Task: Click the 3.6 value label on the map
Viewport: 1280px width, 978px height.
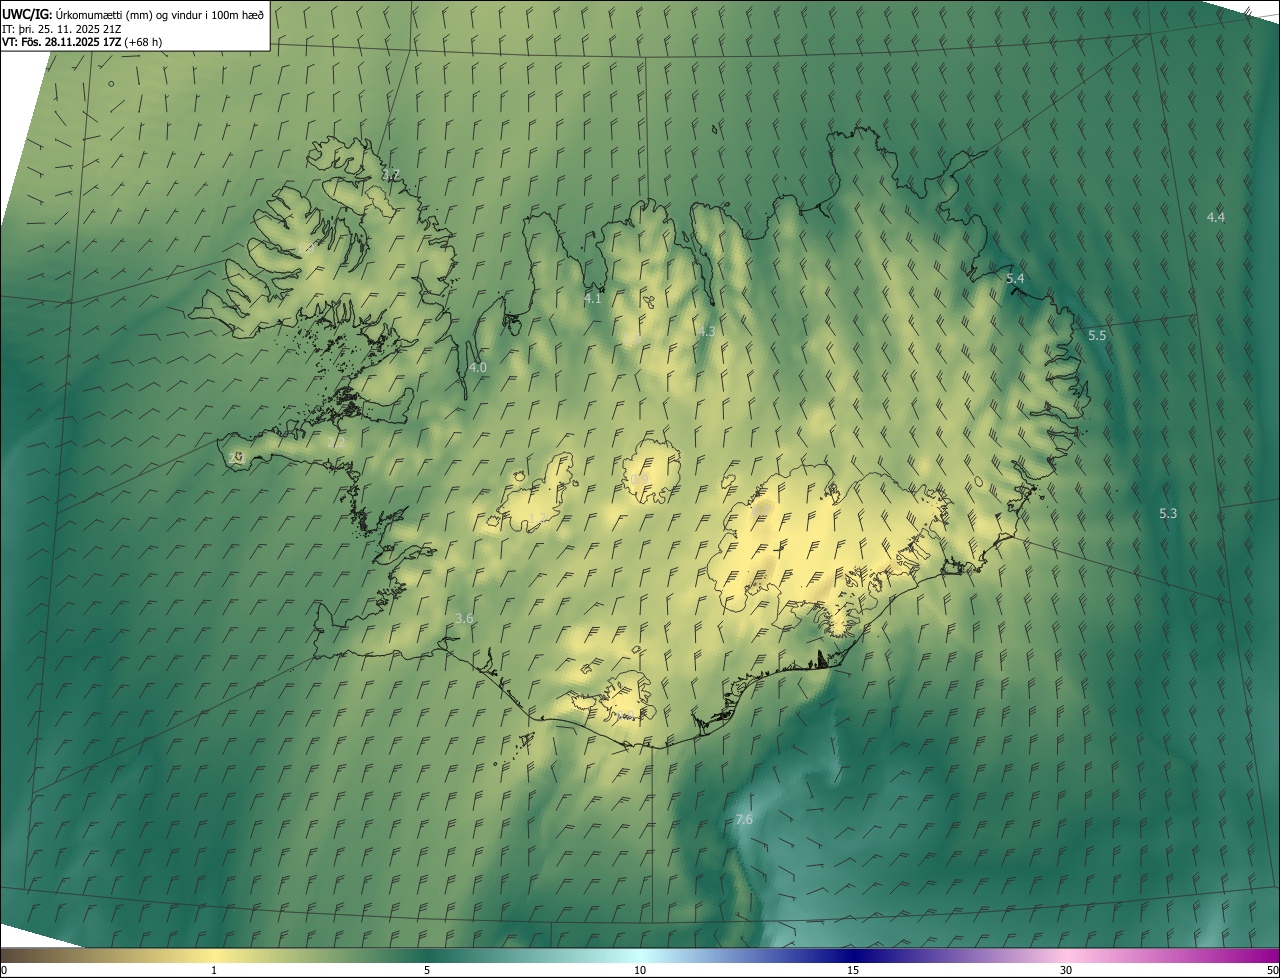Action: point(464,618)
